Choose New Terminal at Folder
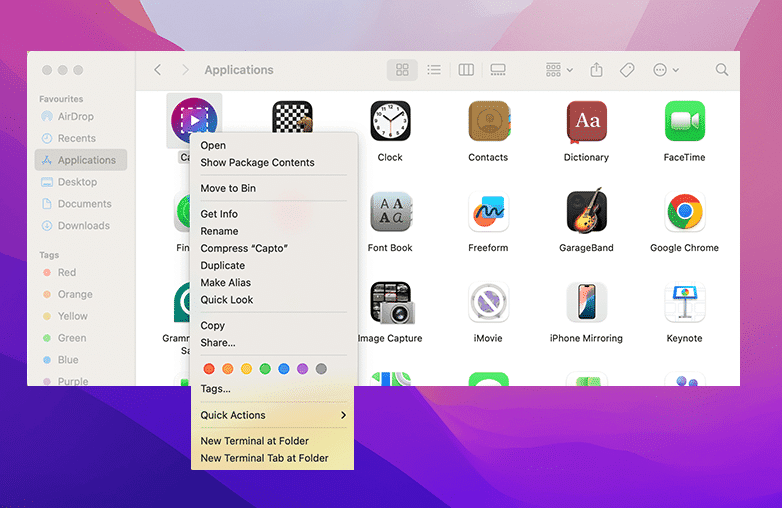This screenshot has width=782, height=508. [273, 441]
